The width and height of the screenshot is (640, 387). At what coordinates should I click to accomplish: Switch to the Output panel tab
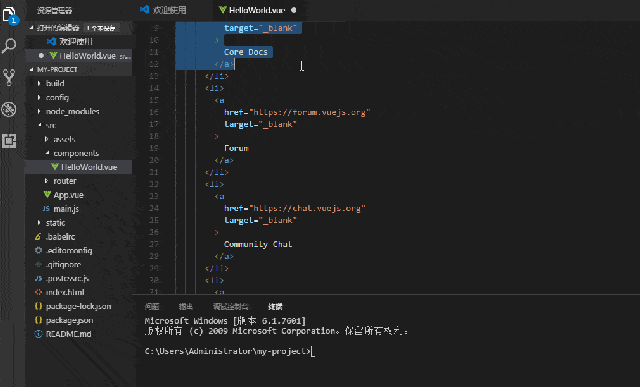[186, 307]
